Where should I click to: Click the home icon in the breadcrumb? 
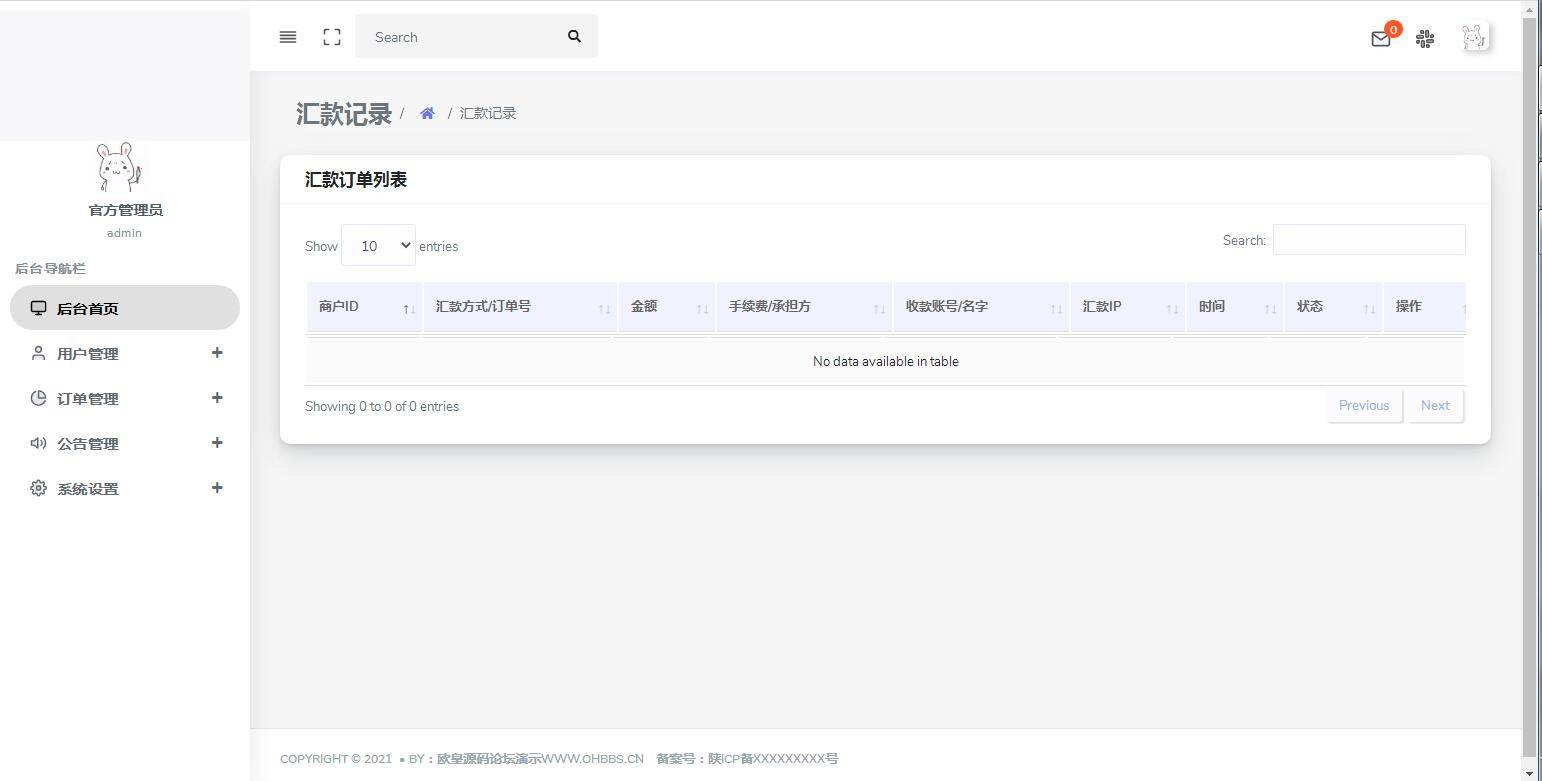point(427,112)
